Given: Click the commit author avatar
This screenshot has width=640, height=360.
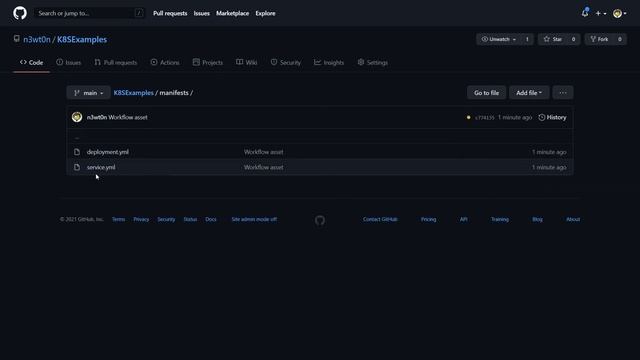Looking at the screenshot, I should point(77,117).
